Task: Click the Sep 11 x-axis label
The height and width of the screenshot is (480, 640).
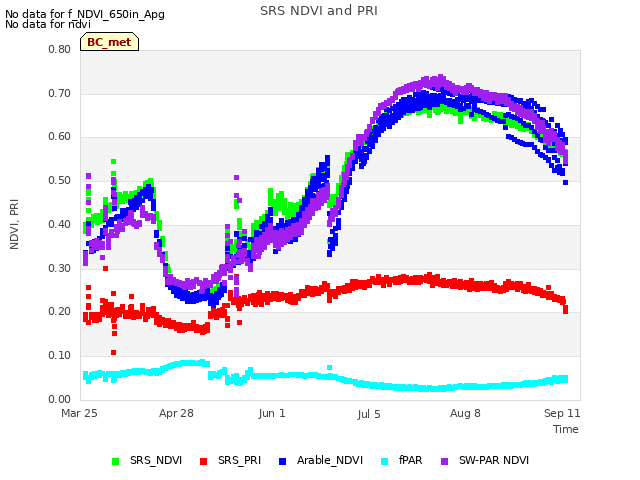Action: pyautogui.click(x=562, y=413)
